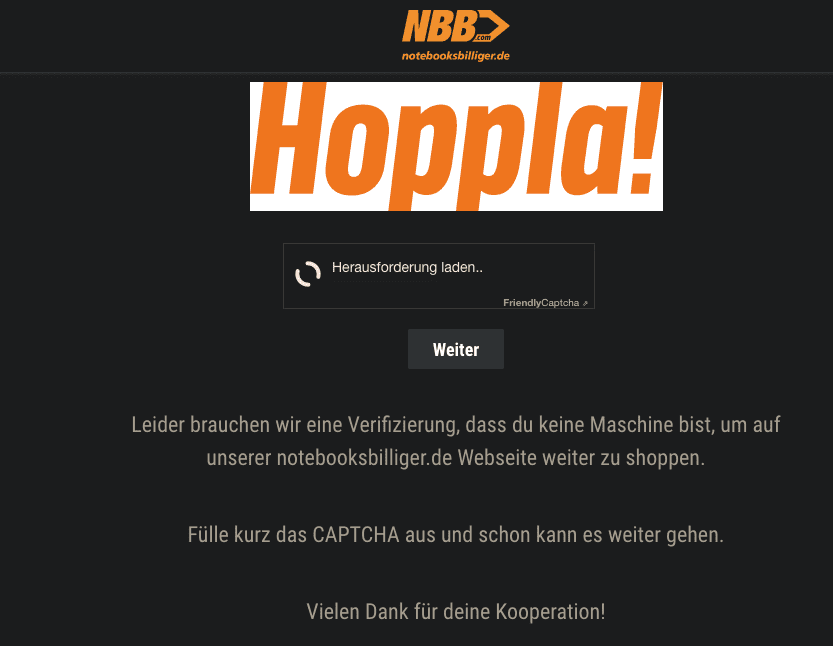The width and height of the screenshot is (833, 646).
Task: Open the FriendlyCaptcha link
Action: click(541, 303)
